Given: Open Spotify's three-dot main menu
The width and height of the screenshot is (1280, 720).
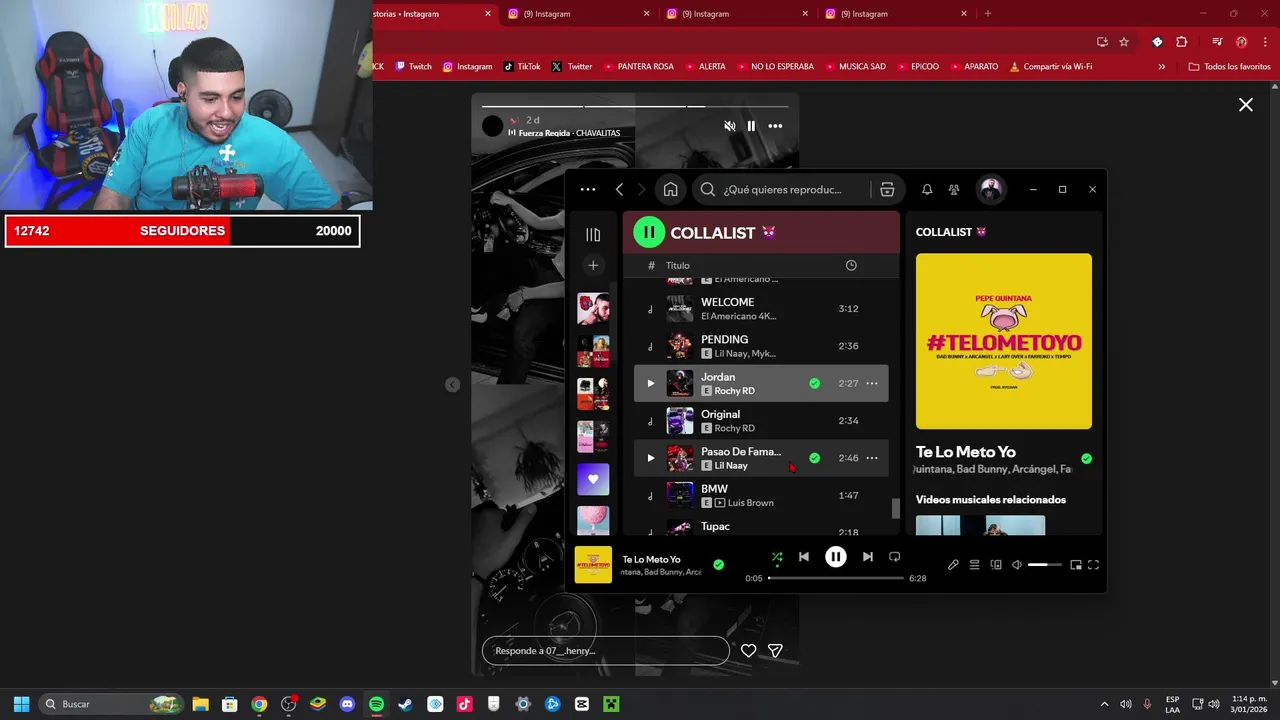Looking at the screenshot, I should [588, 190].
